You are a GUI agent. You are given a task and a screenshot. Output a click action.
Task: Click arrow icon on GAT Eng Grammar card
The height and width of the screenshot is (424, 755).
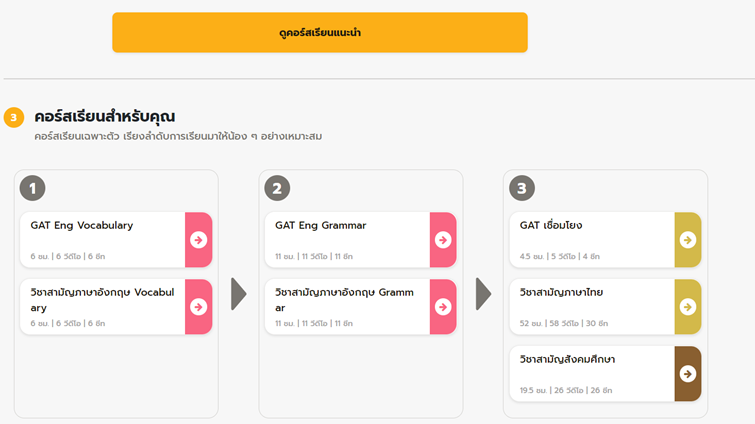443,240
